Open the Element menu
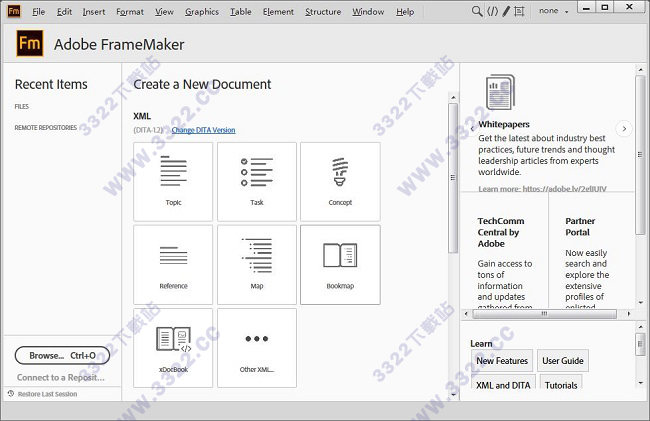 [278, 12]
